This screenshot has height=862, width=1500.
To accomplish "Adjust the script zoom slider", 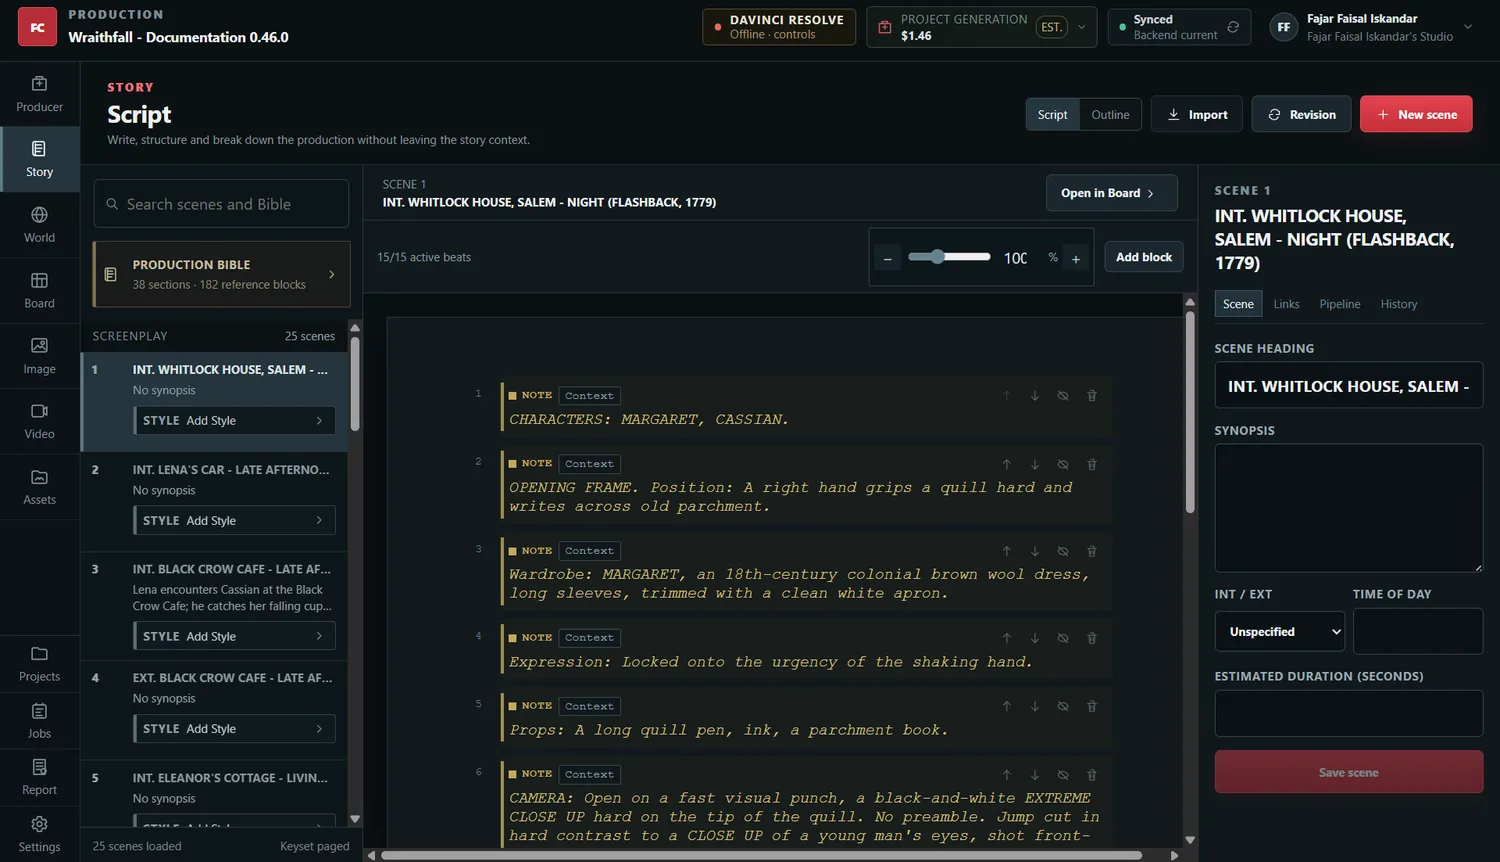I will (949, 257).
